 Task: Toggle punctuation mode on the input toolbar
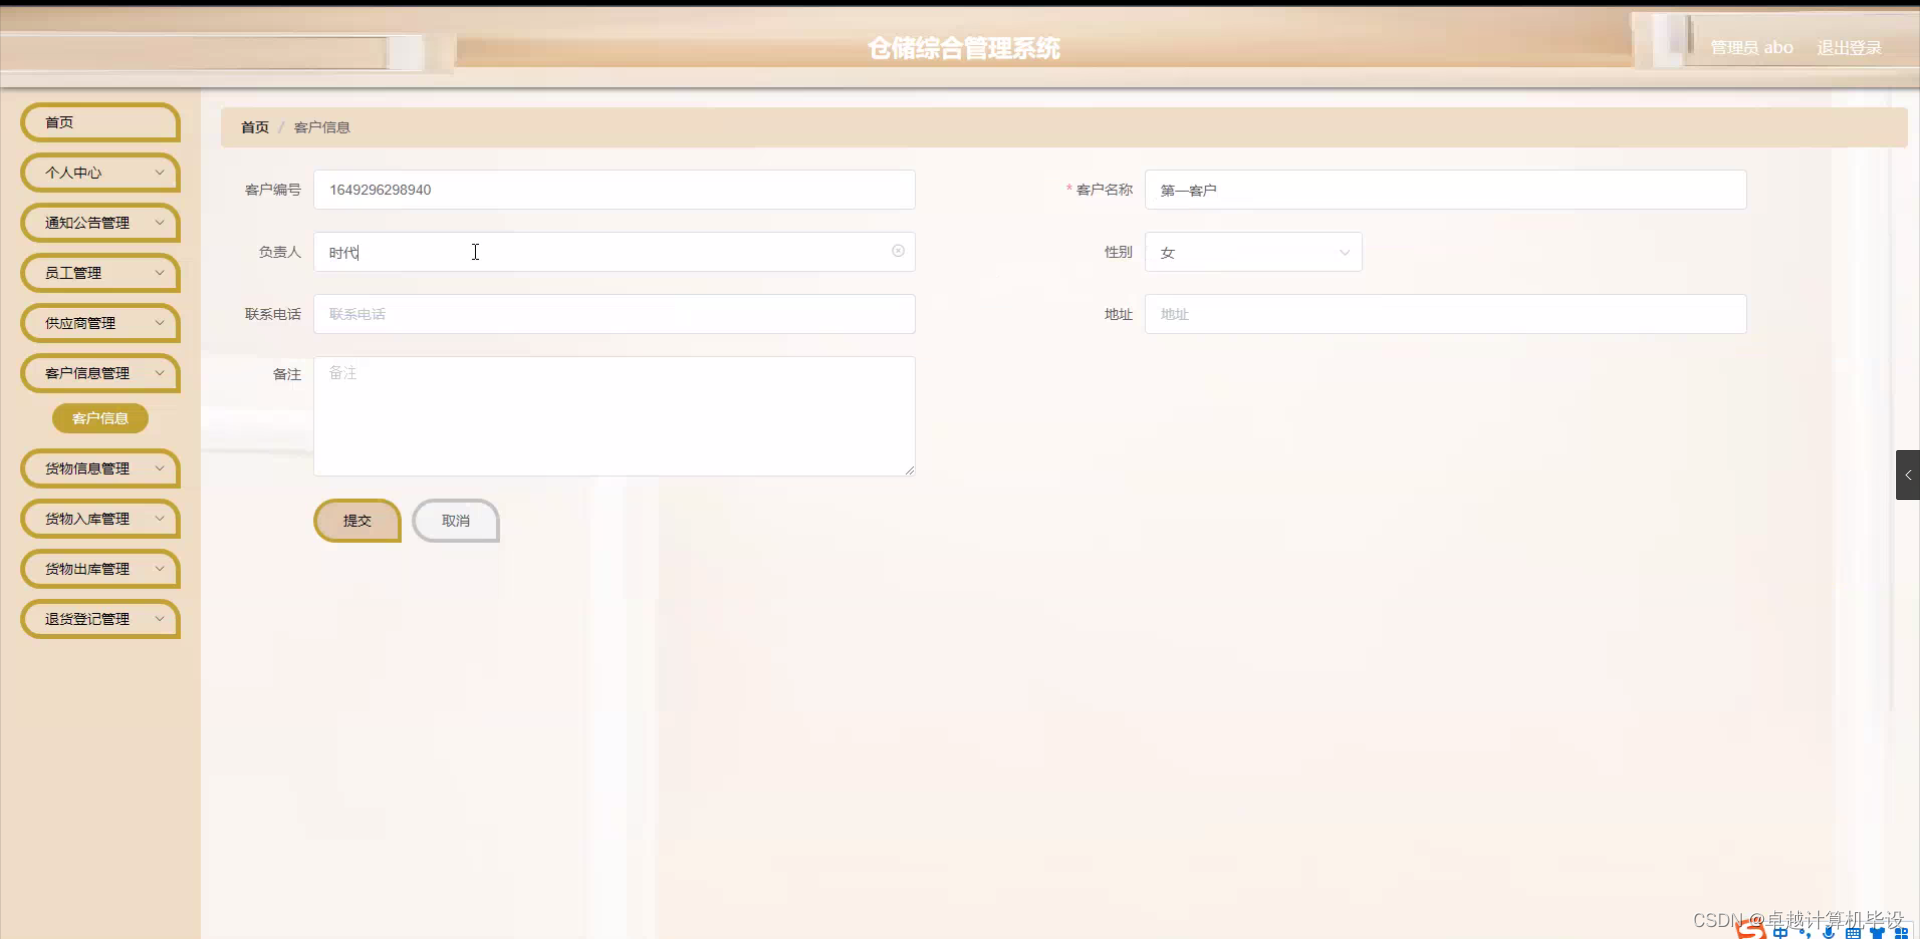(x=1807, y=934)
